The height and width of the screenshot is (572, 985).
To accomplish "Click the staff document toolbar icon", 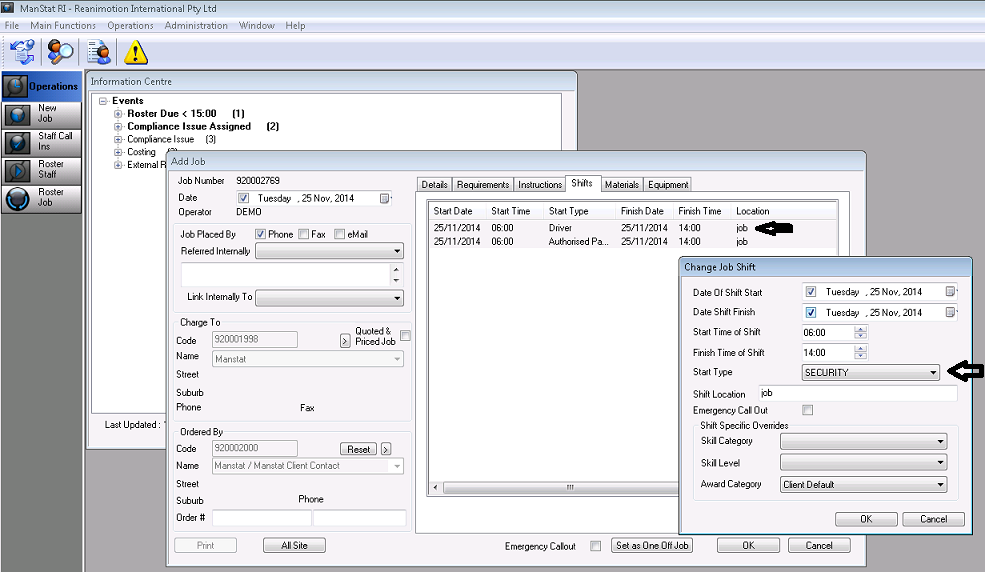I will coord(99,52).
